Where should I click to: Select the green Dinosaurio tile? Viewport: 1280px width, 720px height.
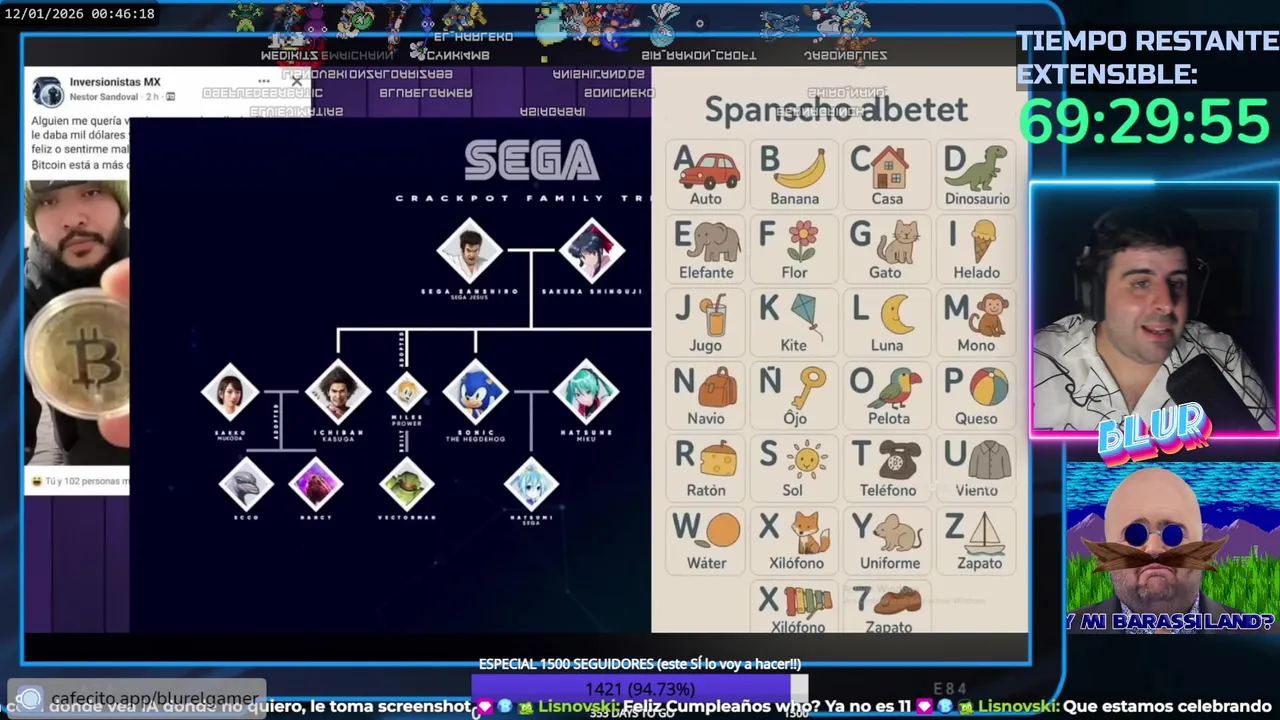977,175
